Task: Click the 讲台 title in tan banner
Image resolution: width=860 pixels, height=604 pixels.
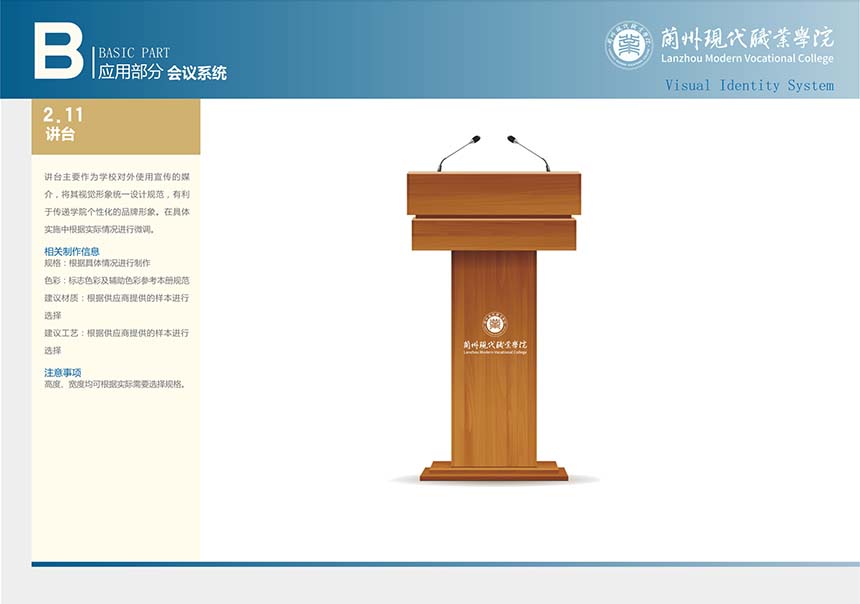Action: pos(60,134)
